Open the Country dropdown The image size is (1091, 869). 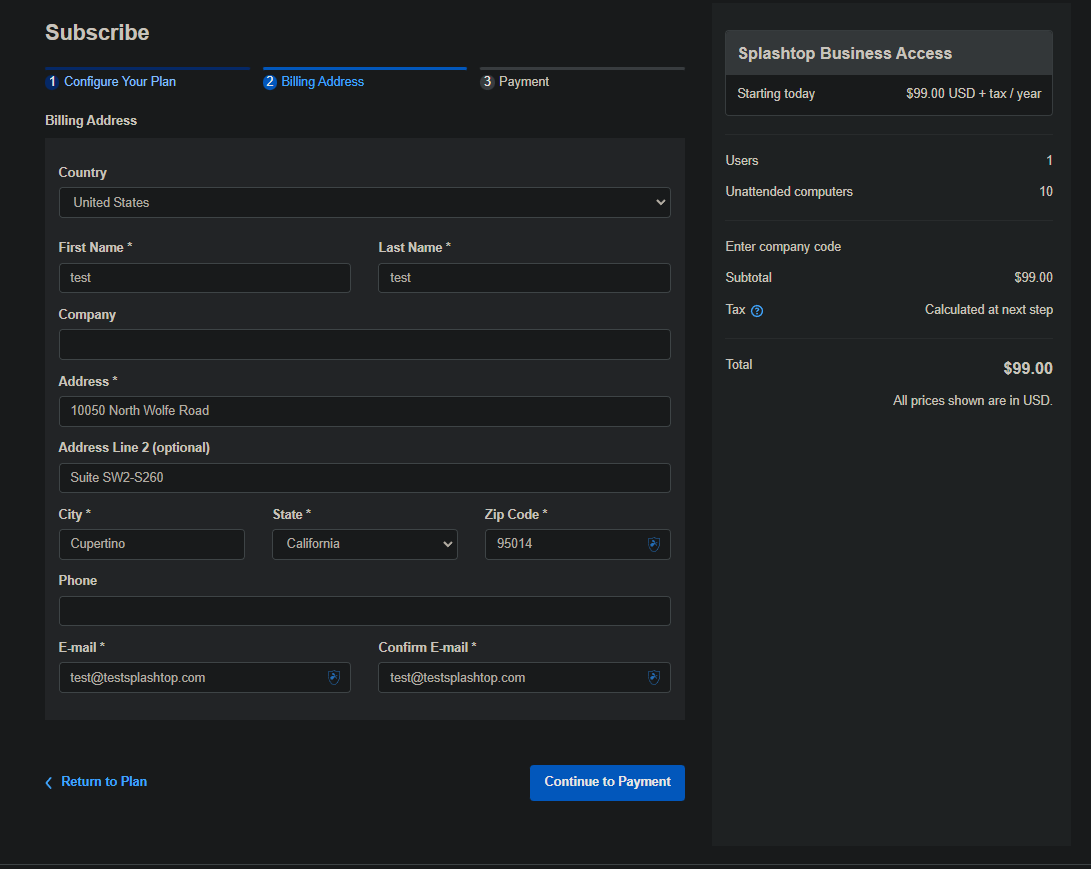tap(364, 203)
